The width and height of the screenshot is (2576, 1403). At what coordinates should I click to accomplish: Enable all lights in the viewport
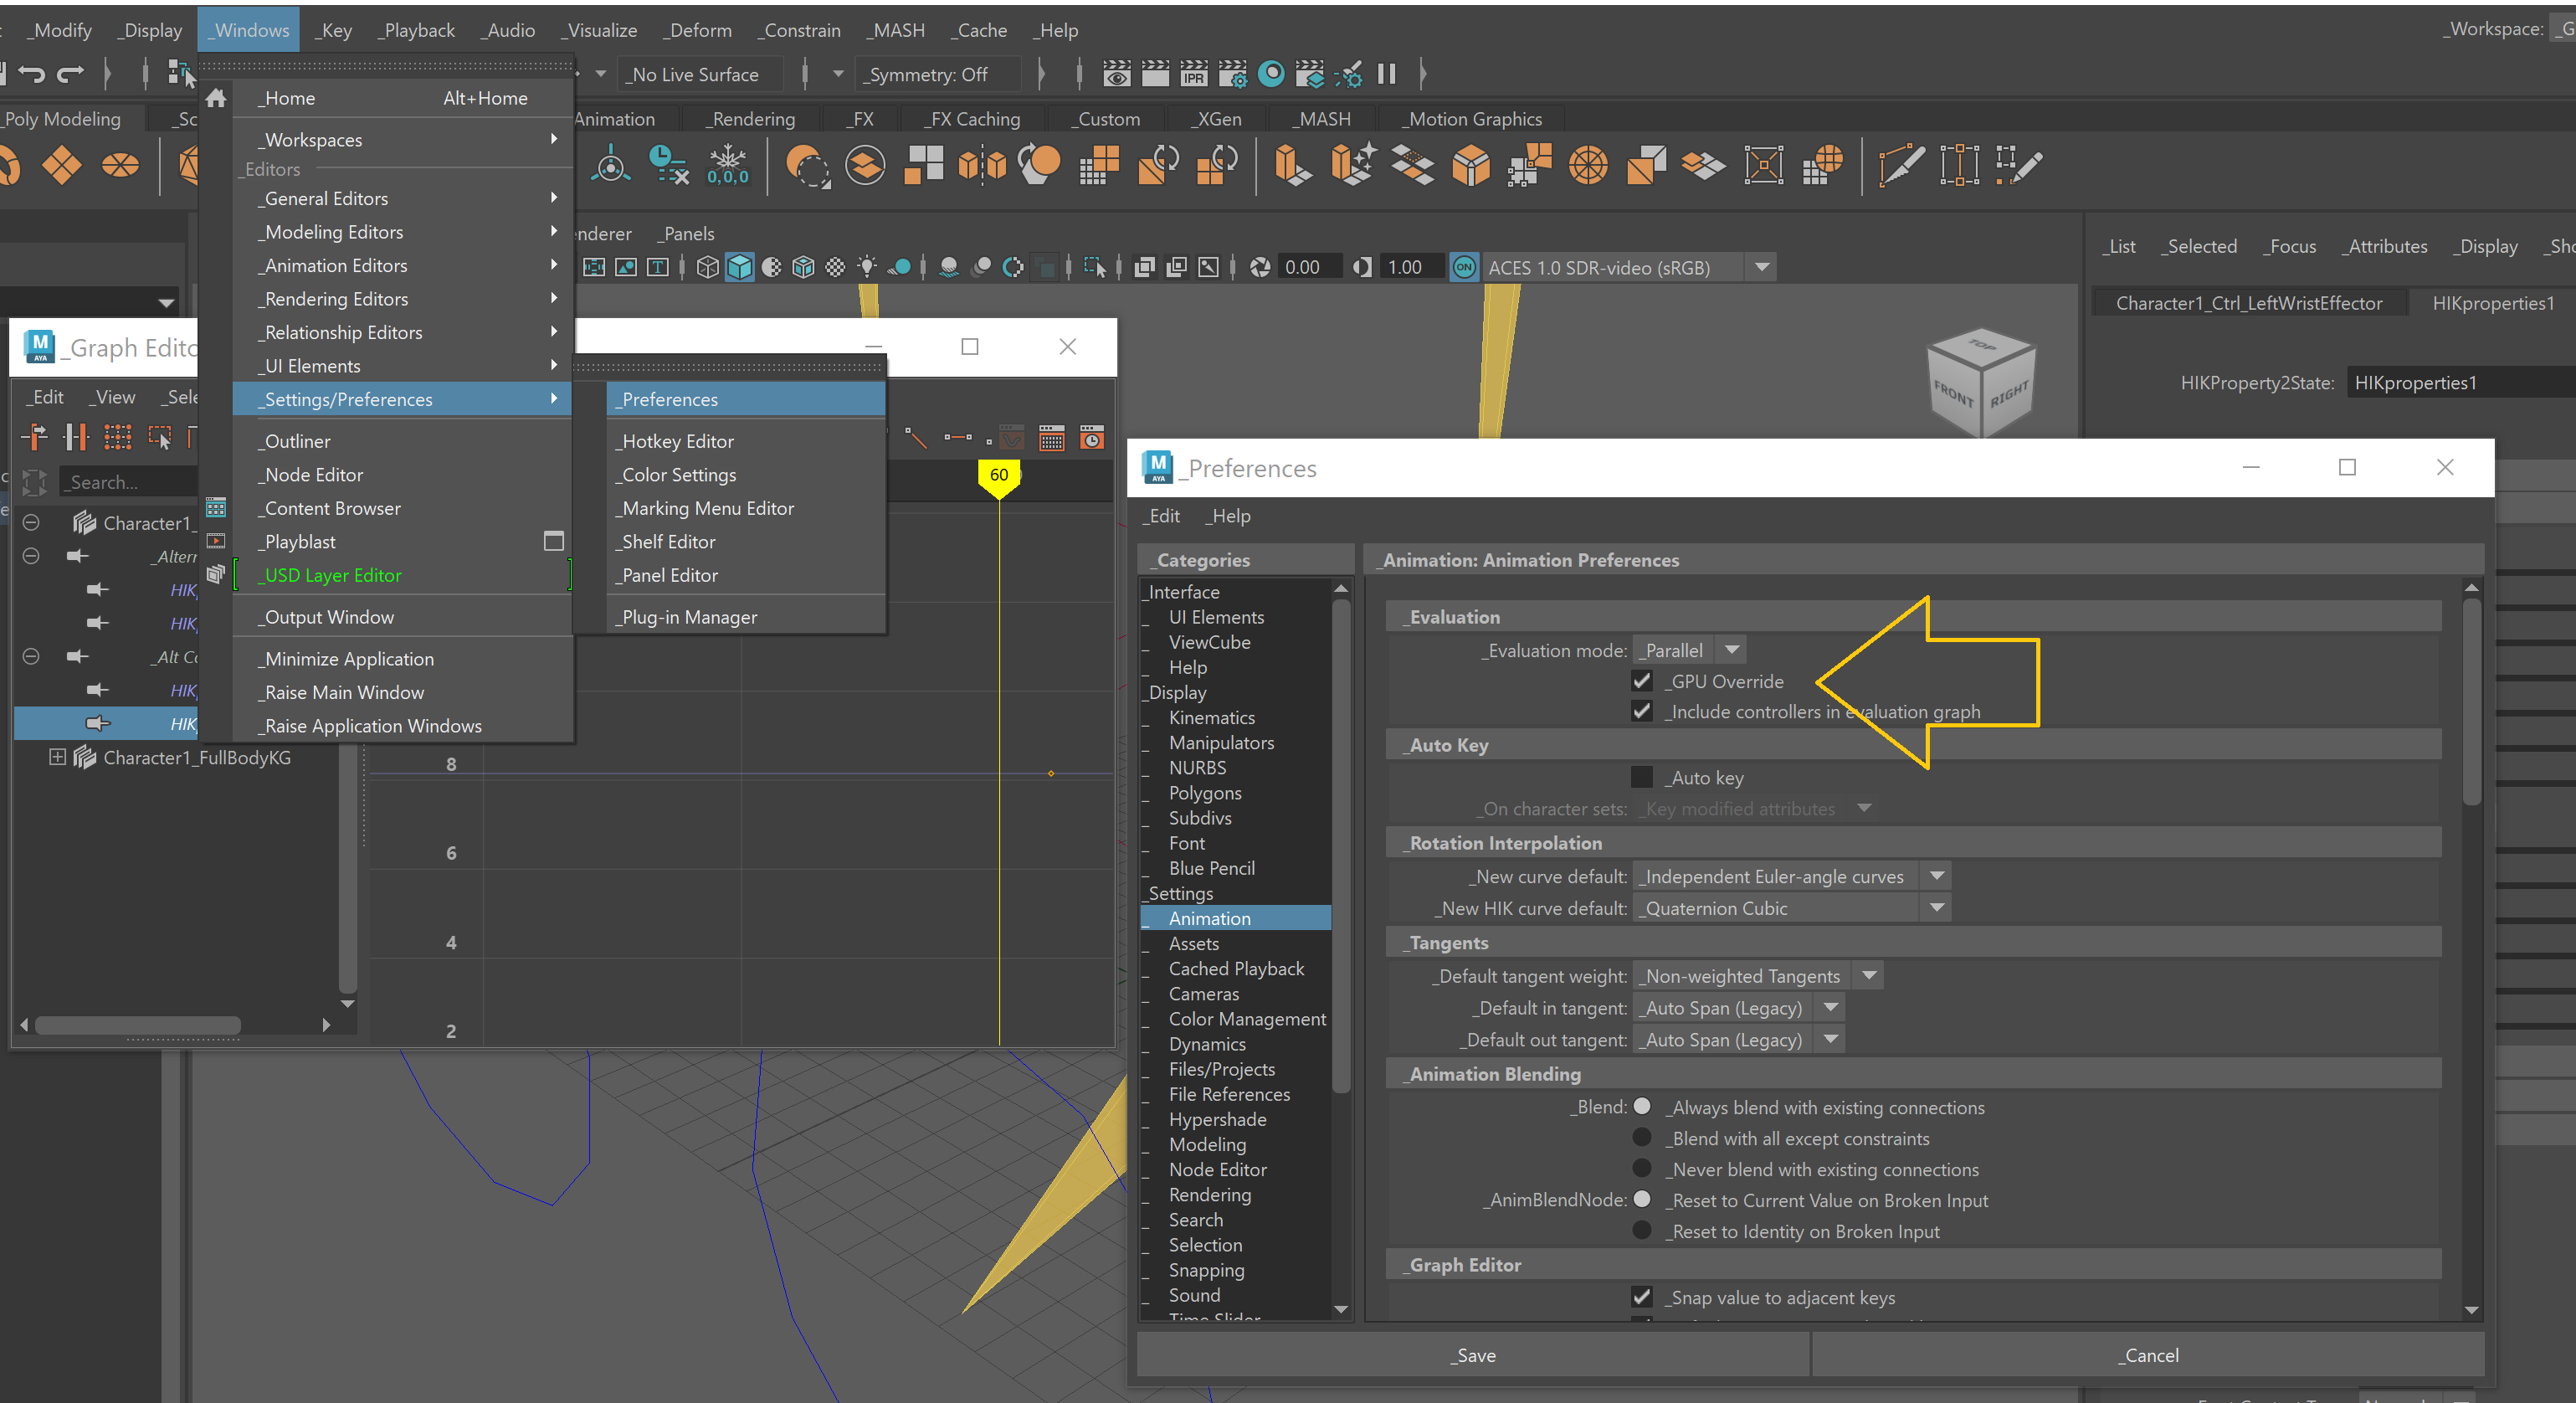867,267
